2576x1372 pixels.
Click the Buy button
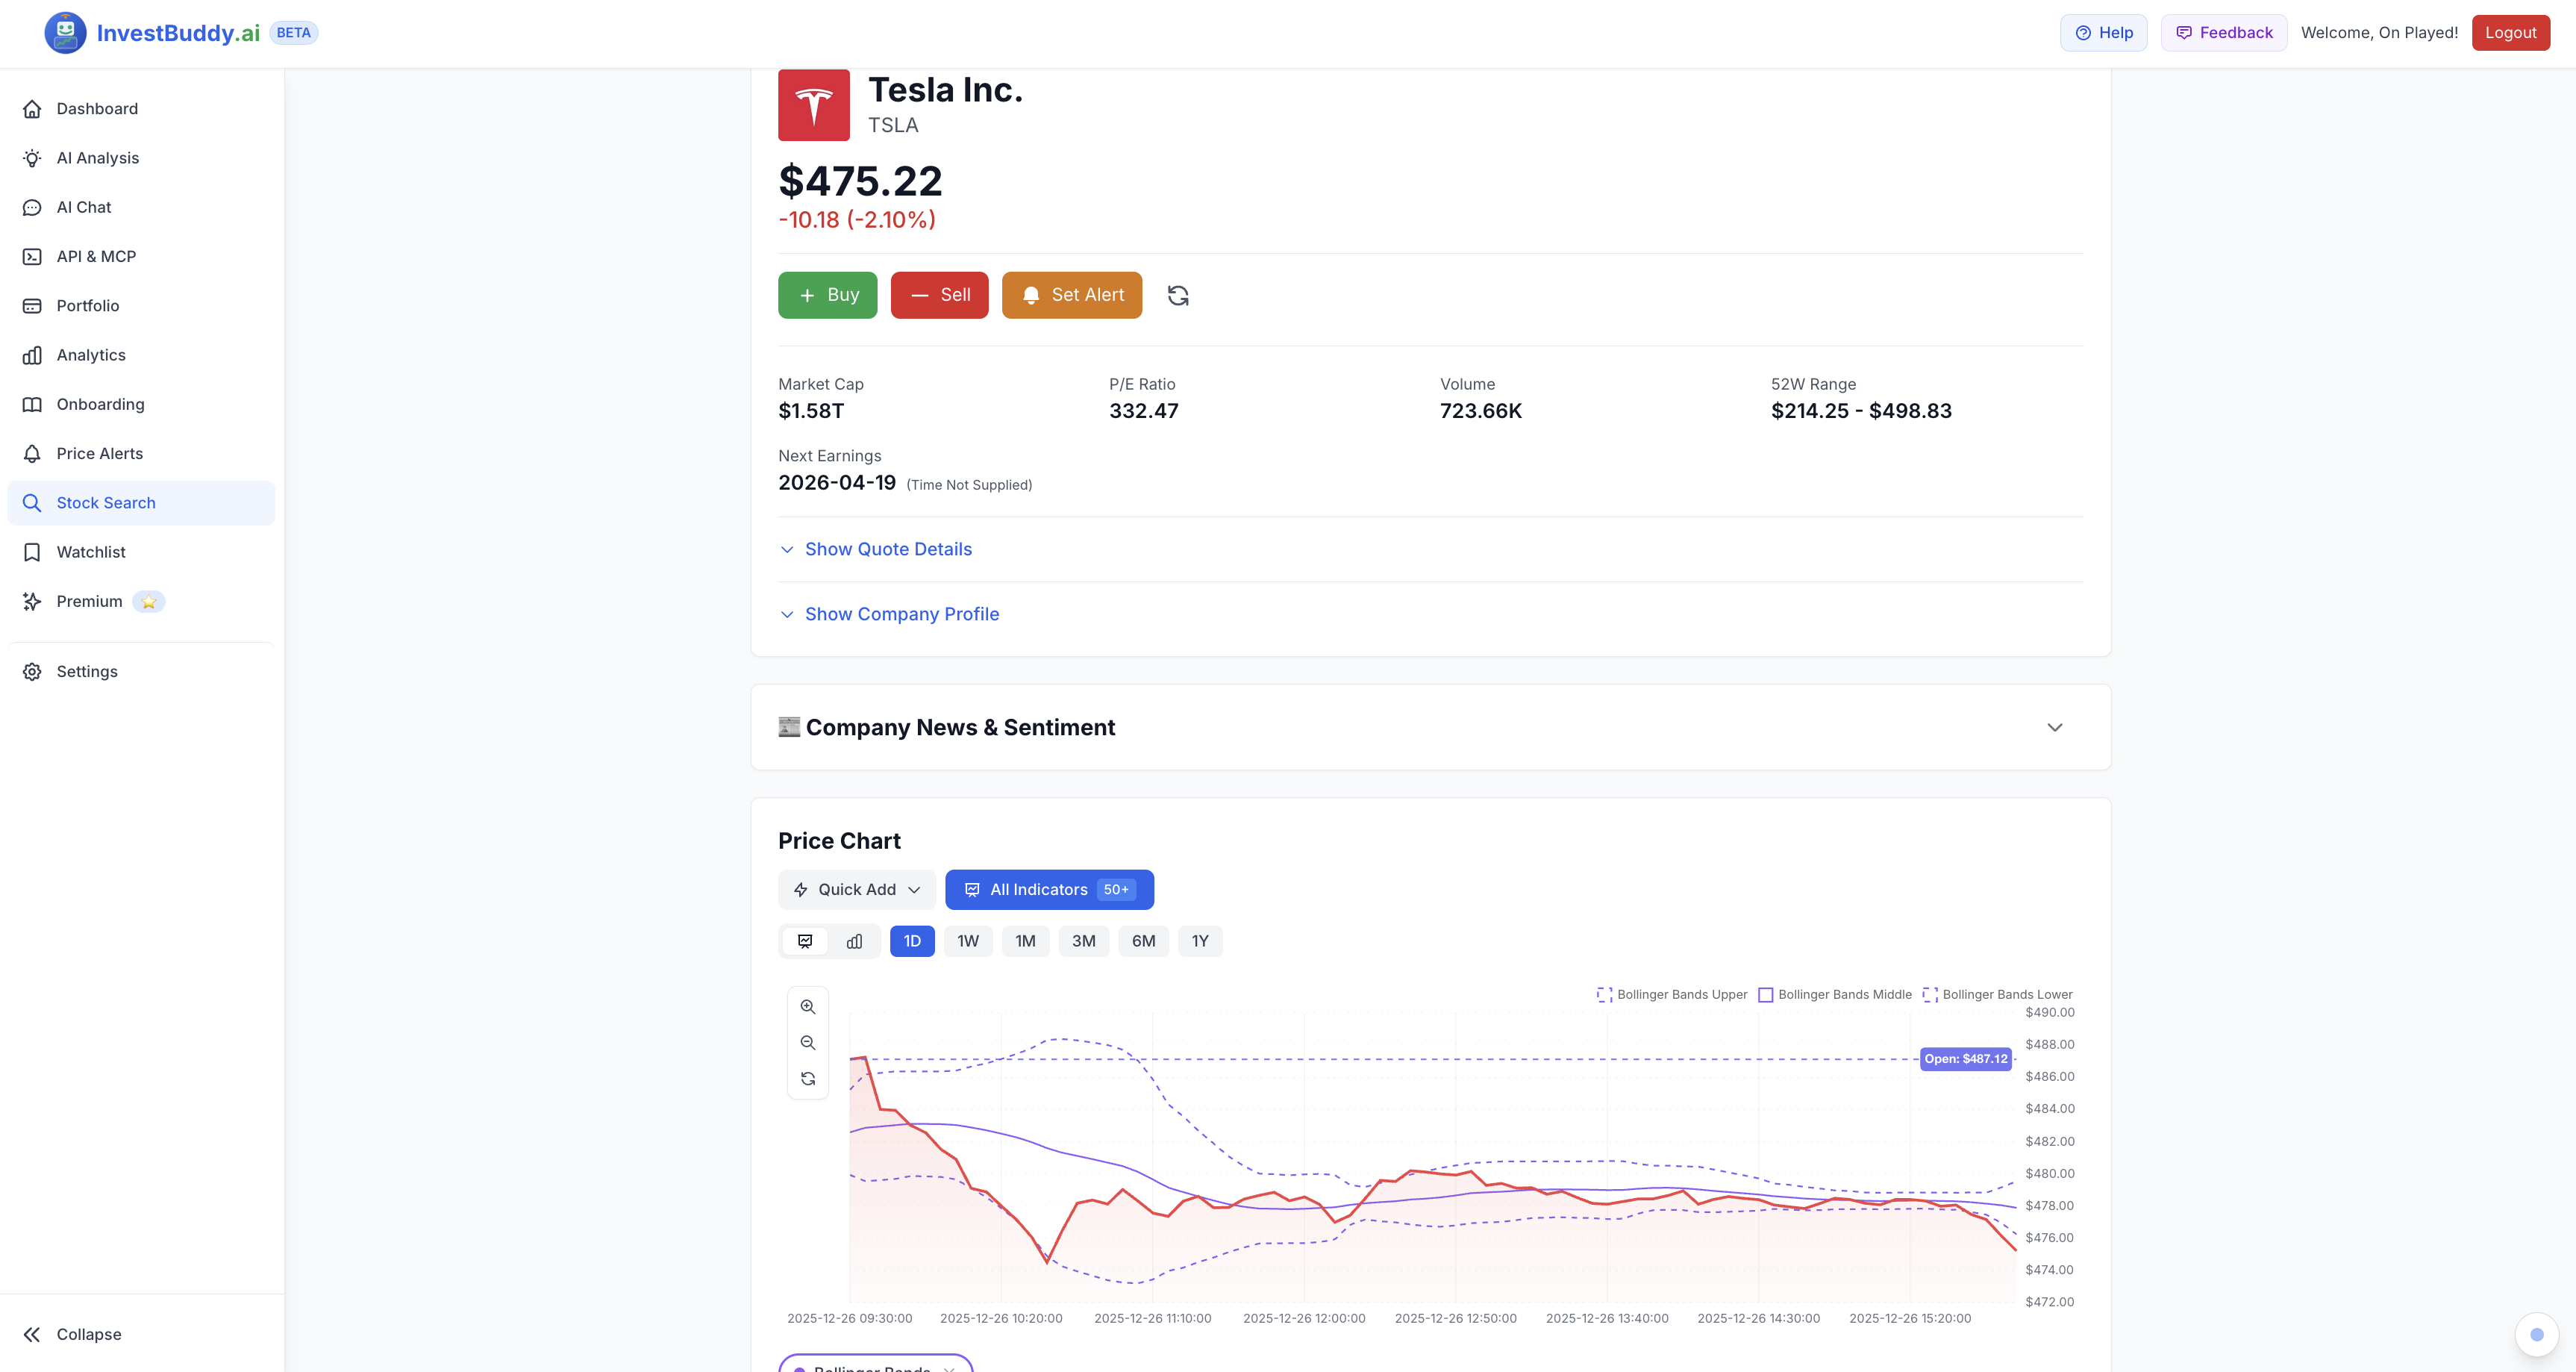[x=827, y=295]
